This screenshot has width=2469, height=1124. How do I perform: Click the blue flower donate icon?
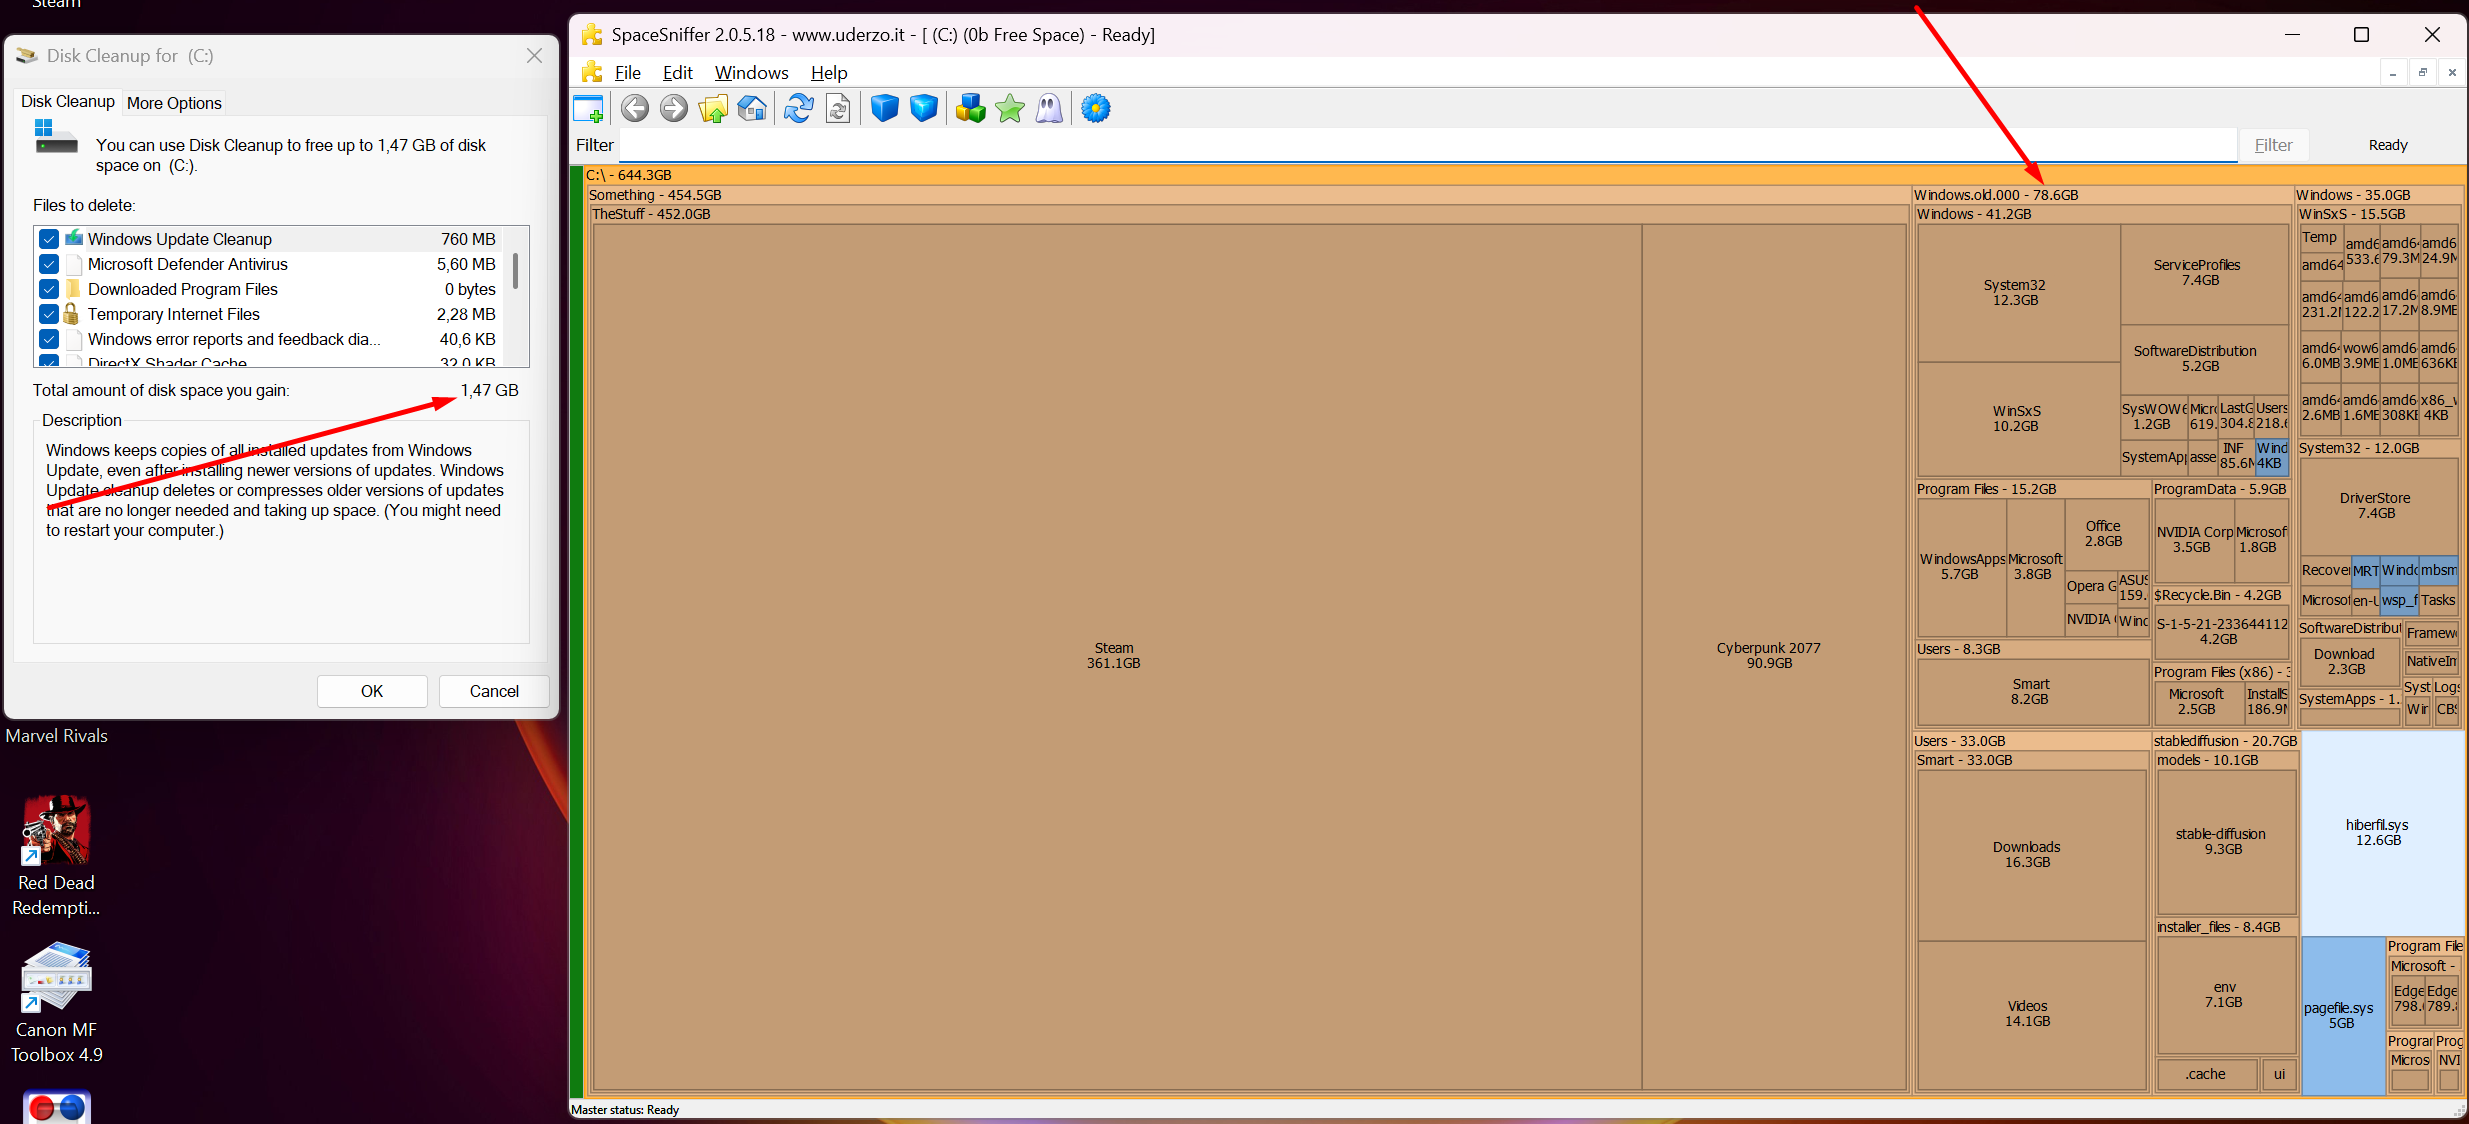coord(1096,108)
